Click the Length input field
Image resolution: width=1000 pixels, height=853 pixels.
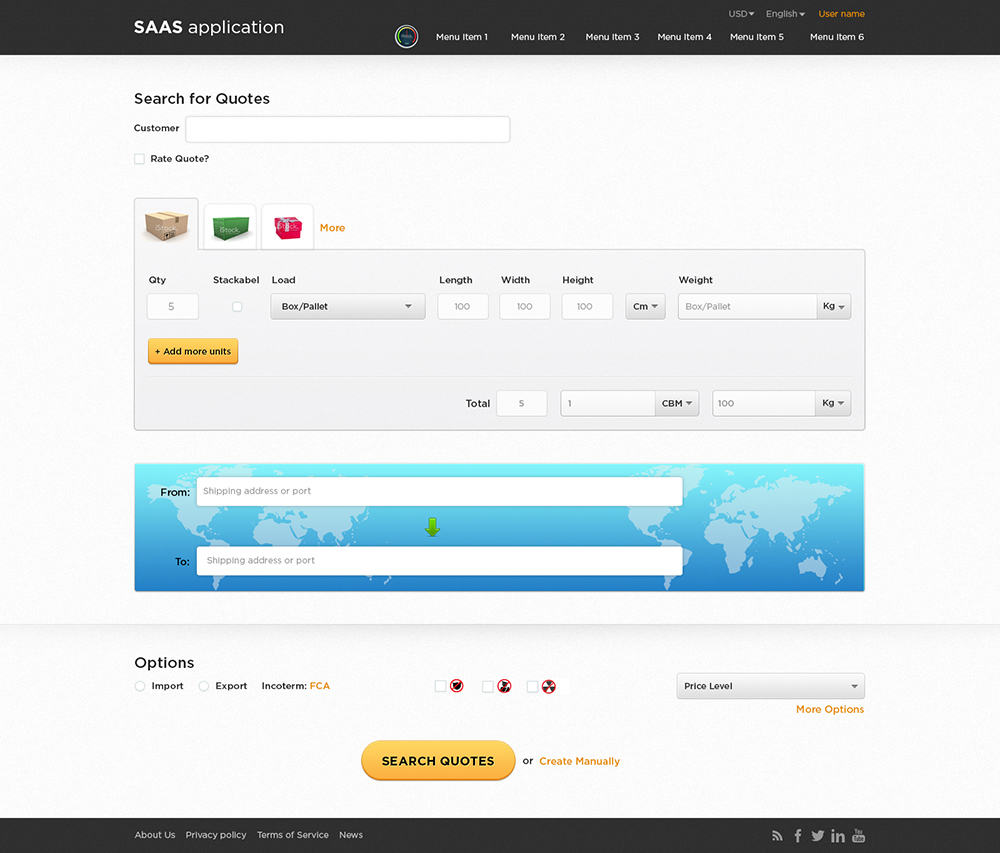click(463, 307)
